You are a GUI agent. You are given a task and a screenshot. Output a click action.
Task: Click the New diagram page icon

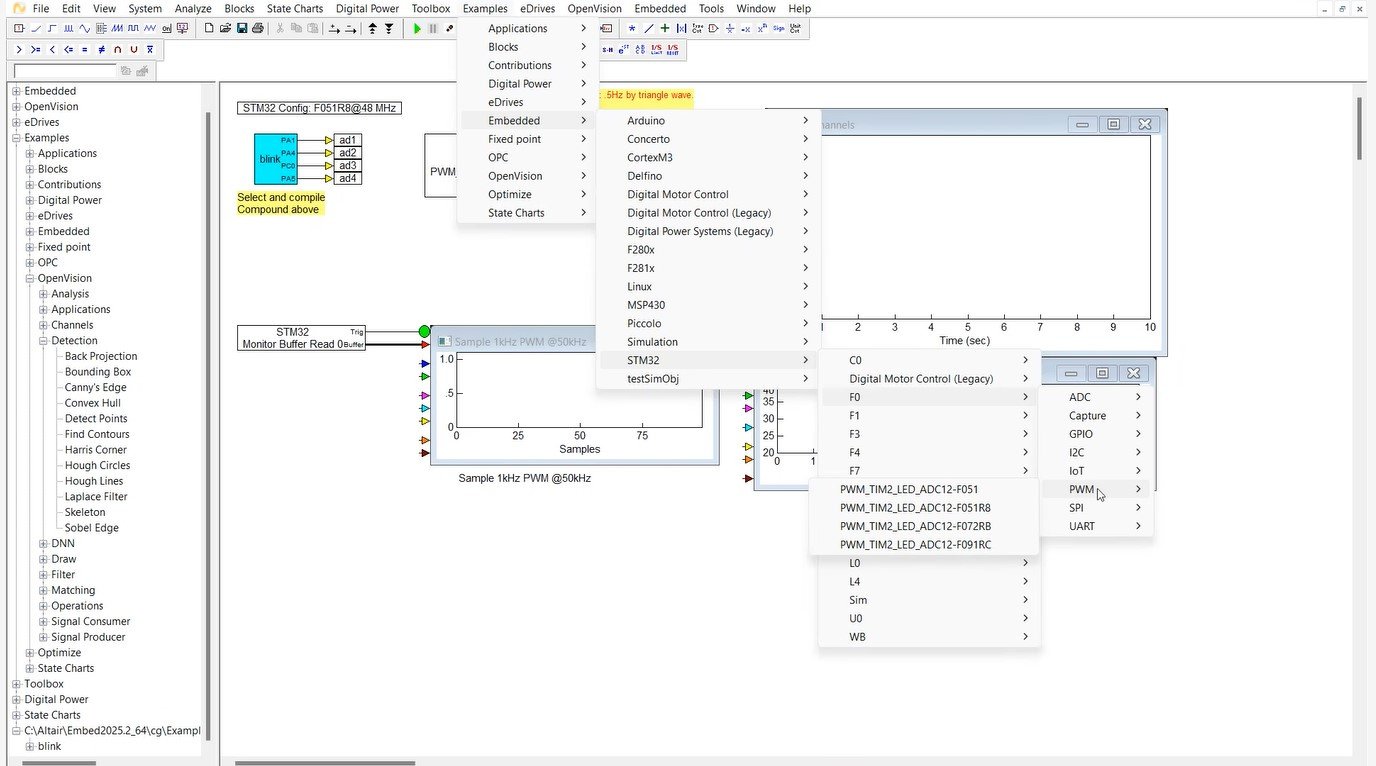(x=209, y=28)
